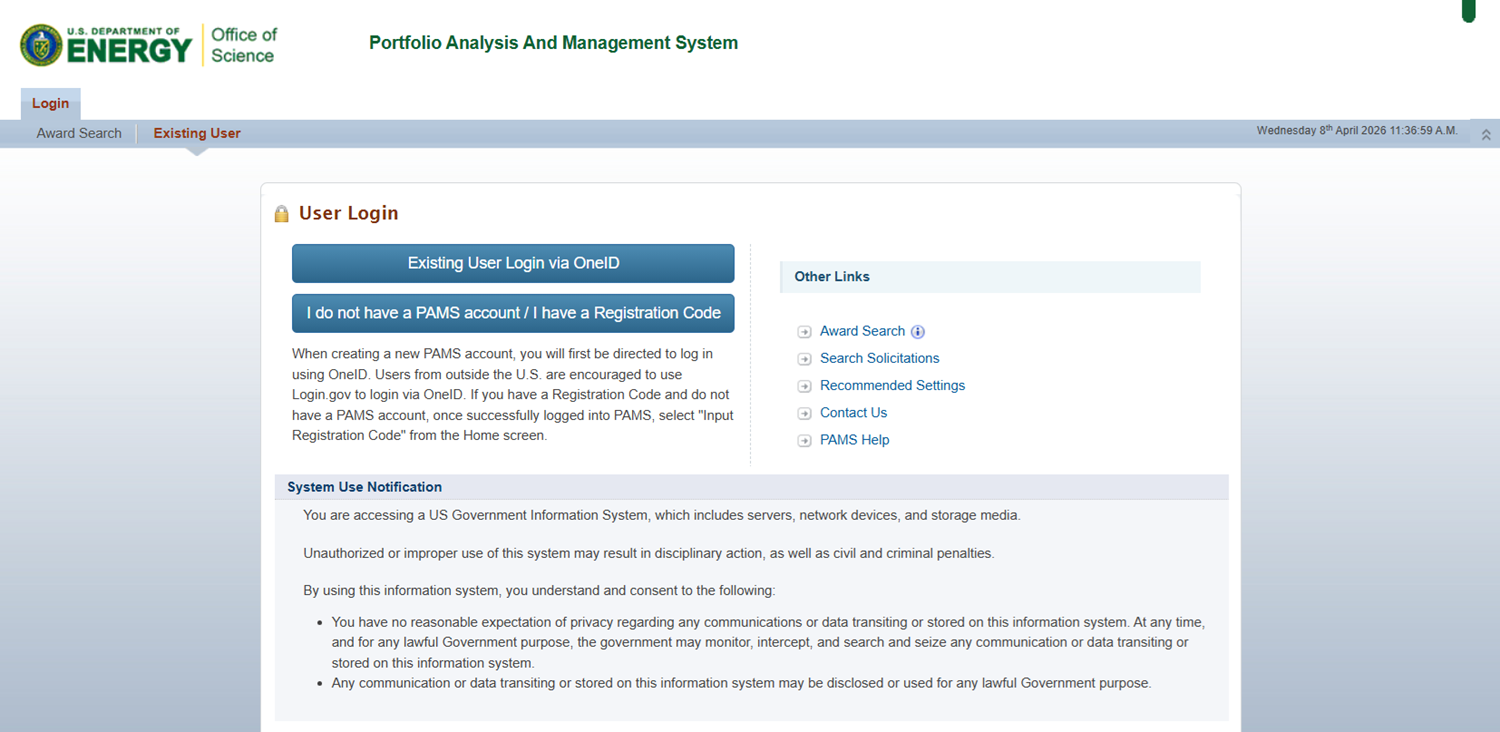The image size is (1500, 732).
Task: Click the arrow bullet icon beside Award Search
Action: [804, 332]
